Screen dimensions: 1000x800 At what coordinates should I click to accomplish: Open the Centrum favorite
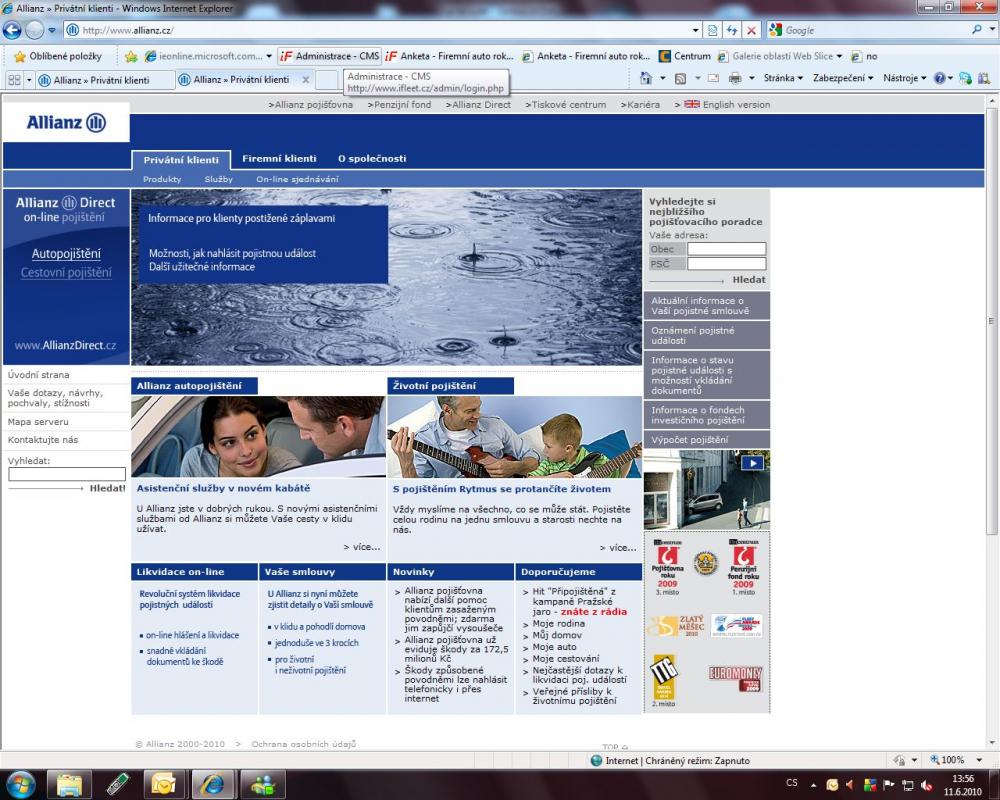[684, 56]
